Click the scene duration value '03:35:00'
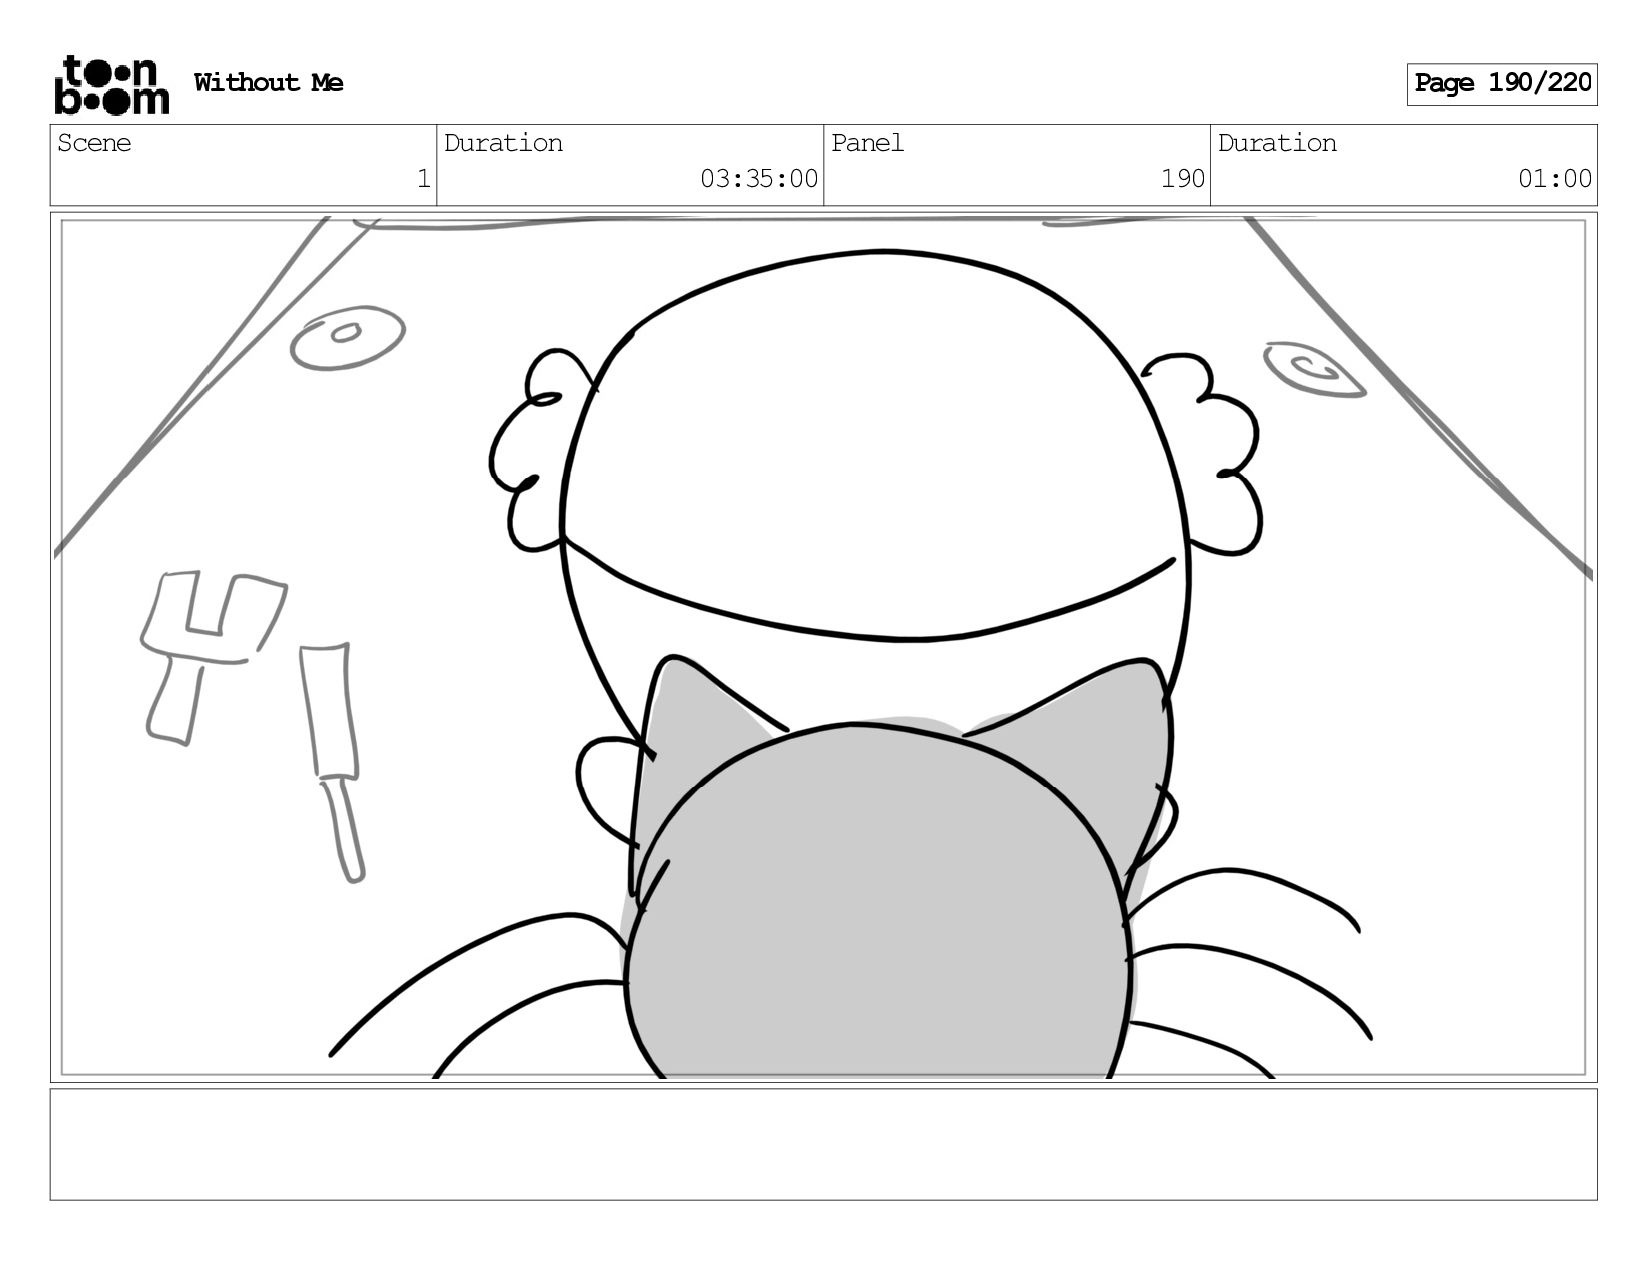 click(x=759, y=179)
